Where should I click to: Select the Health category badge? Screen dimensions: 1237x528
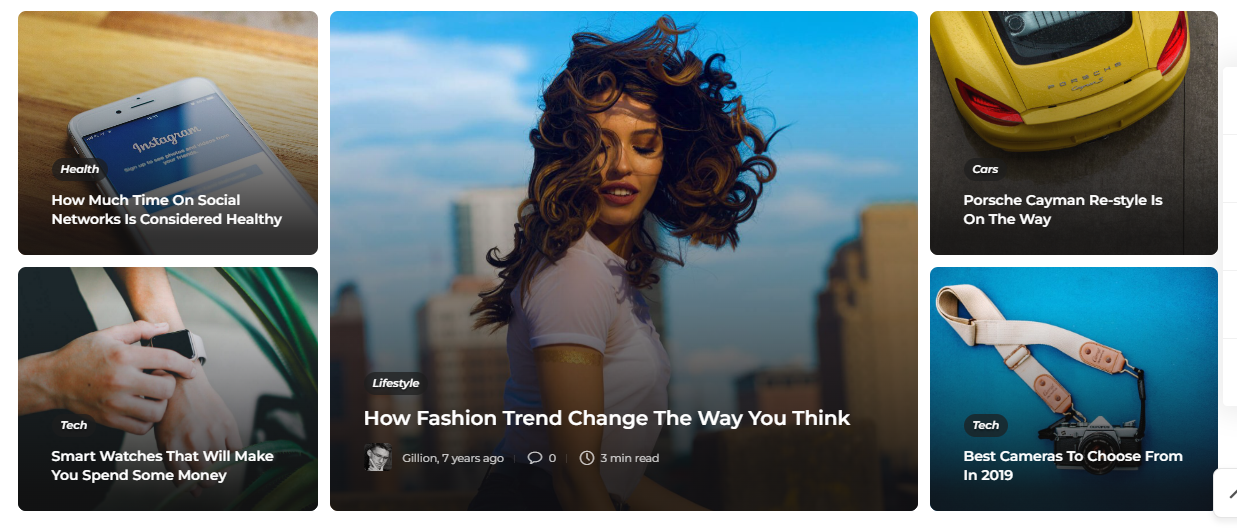pyautogui.click(x=80, y=169)
